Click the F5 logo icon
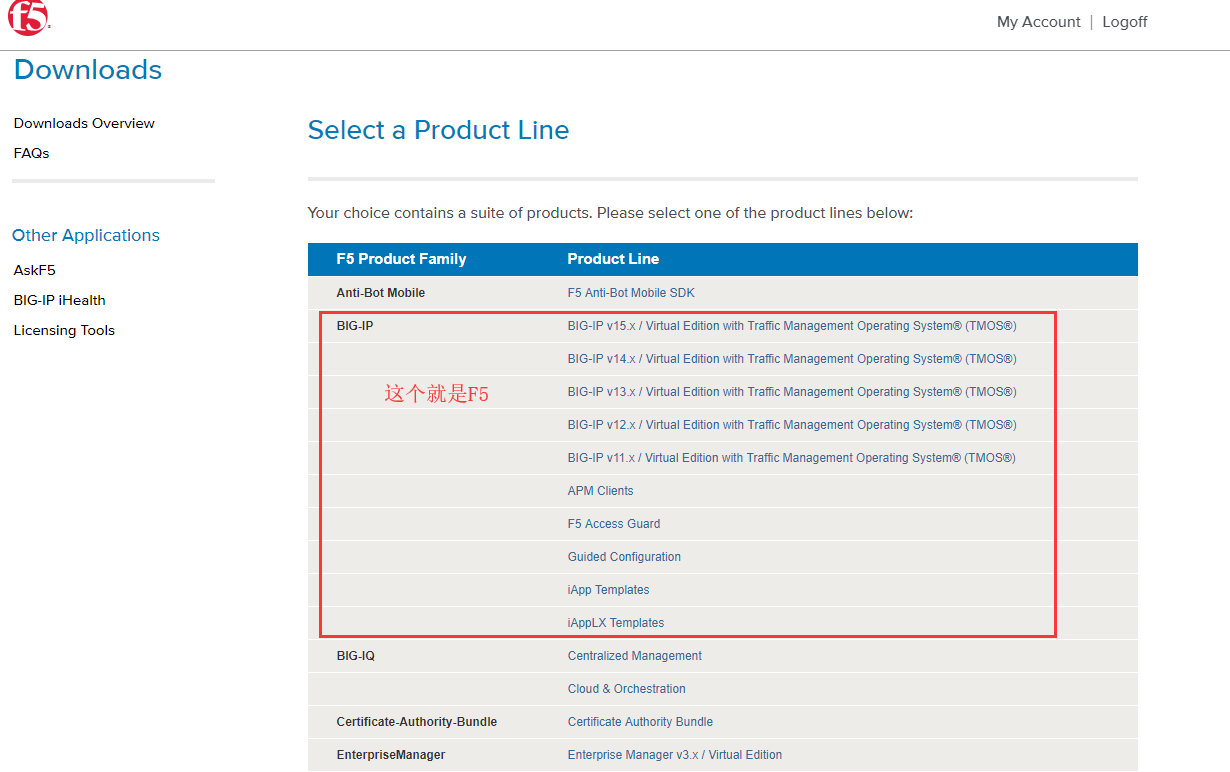The width and height of the screenshot is (1230, 772). click(28, 19)
